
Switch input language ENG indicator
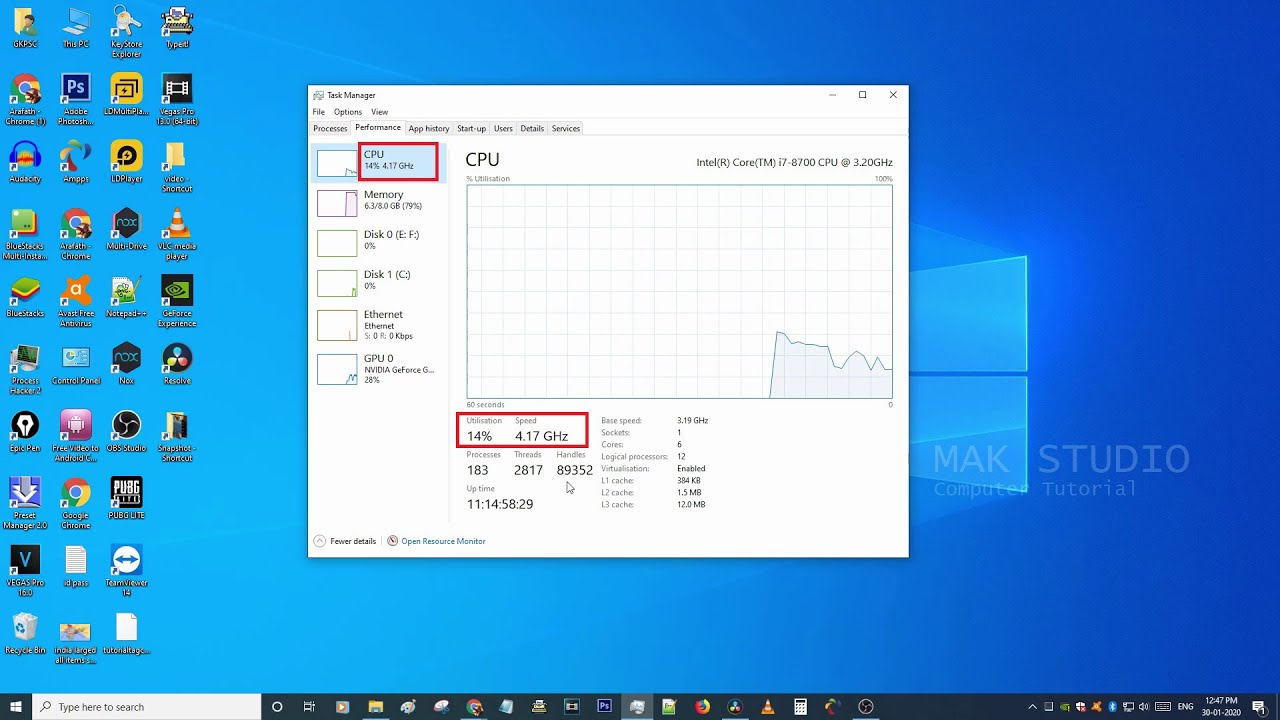coord(1186,707)
